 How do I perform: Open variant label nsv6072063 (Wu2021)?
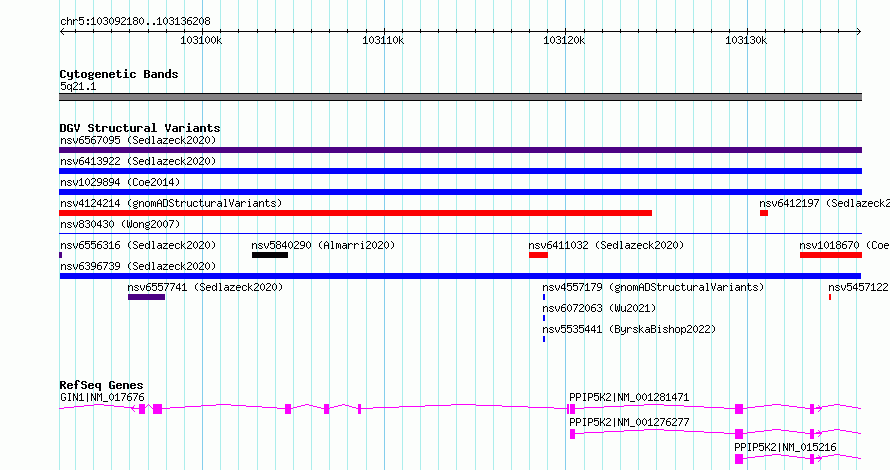[599, 308]
